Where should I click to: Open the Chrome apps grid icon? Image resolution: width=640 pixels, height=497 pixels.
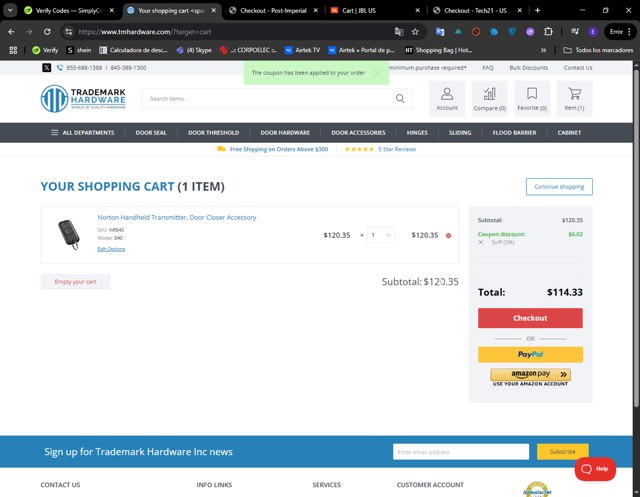point(13,50)
